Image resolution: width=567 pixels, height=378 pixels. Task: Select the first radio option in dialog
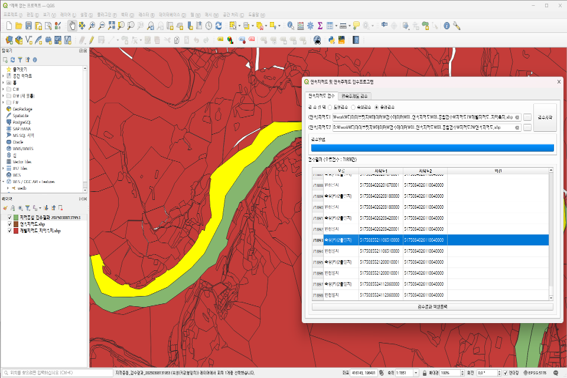(x=330, y=107)
